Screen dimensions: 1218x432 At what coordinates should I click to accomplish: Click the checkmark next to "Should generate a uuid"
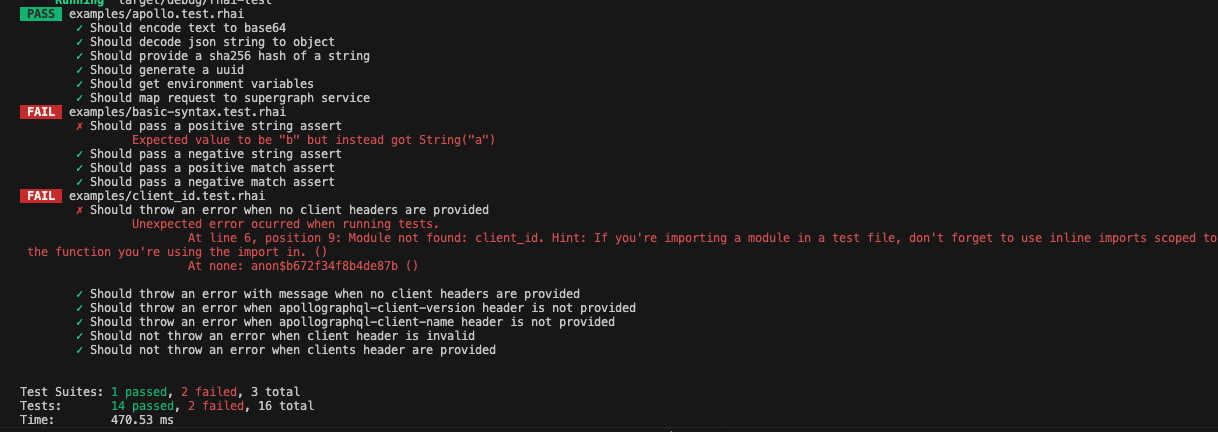(x=79, y=70)
